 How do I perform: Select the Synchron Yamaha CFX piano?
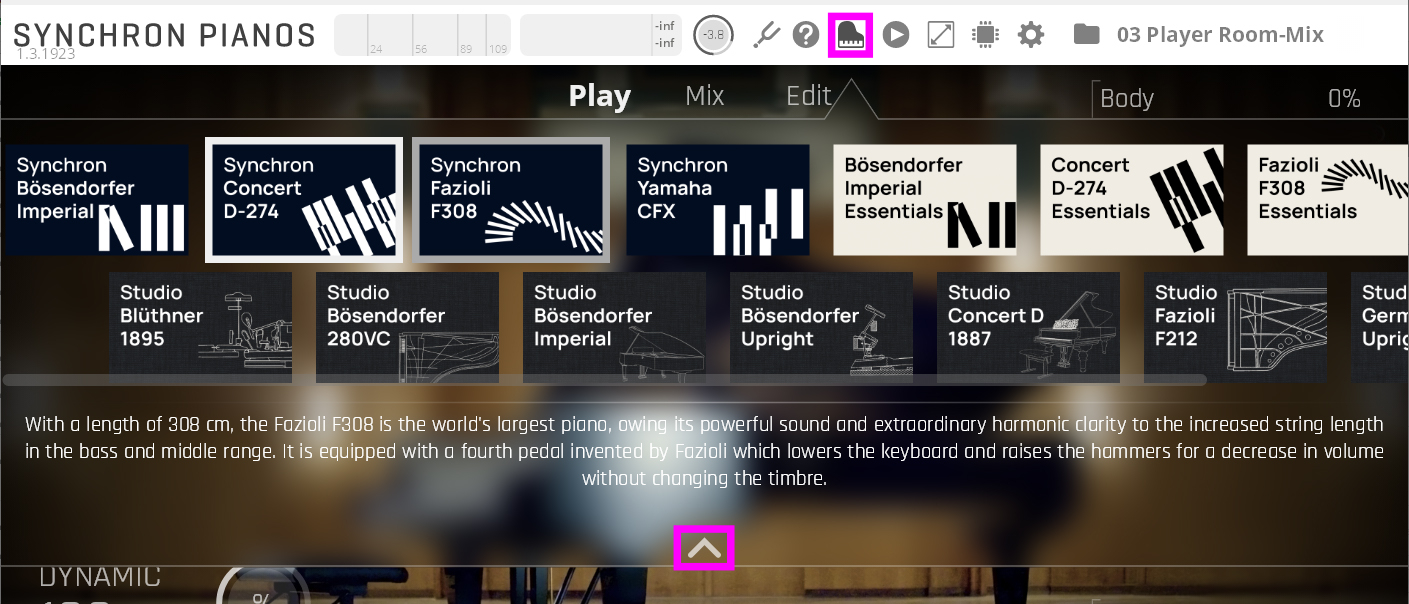click(718, 200)
